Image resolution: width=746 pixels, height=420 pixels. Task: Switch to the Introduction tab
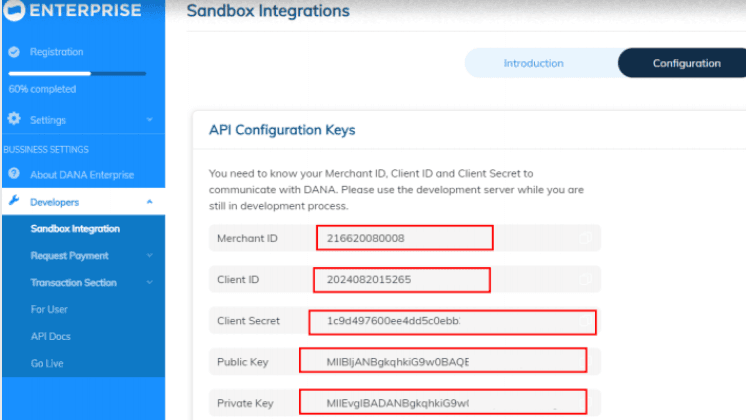pos(533,63)
